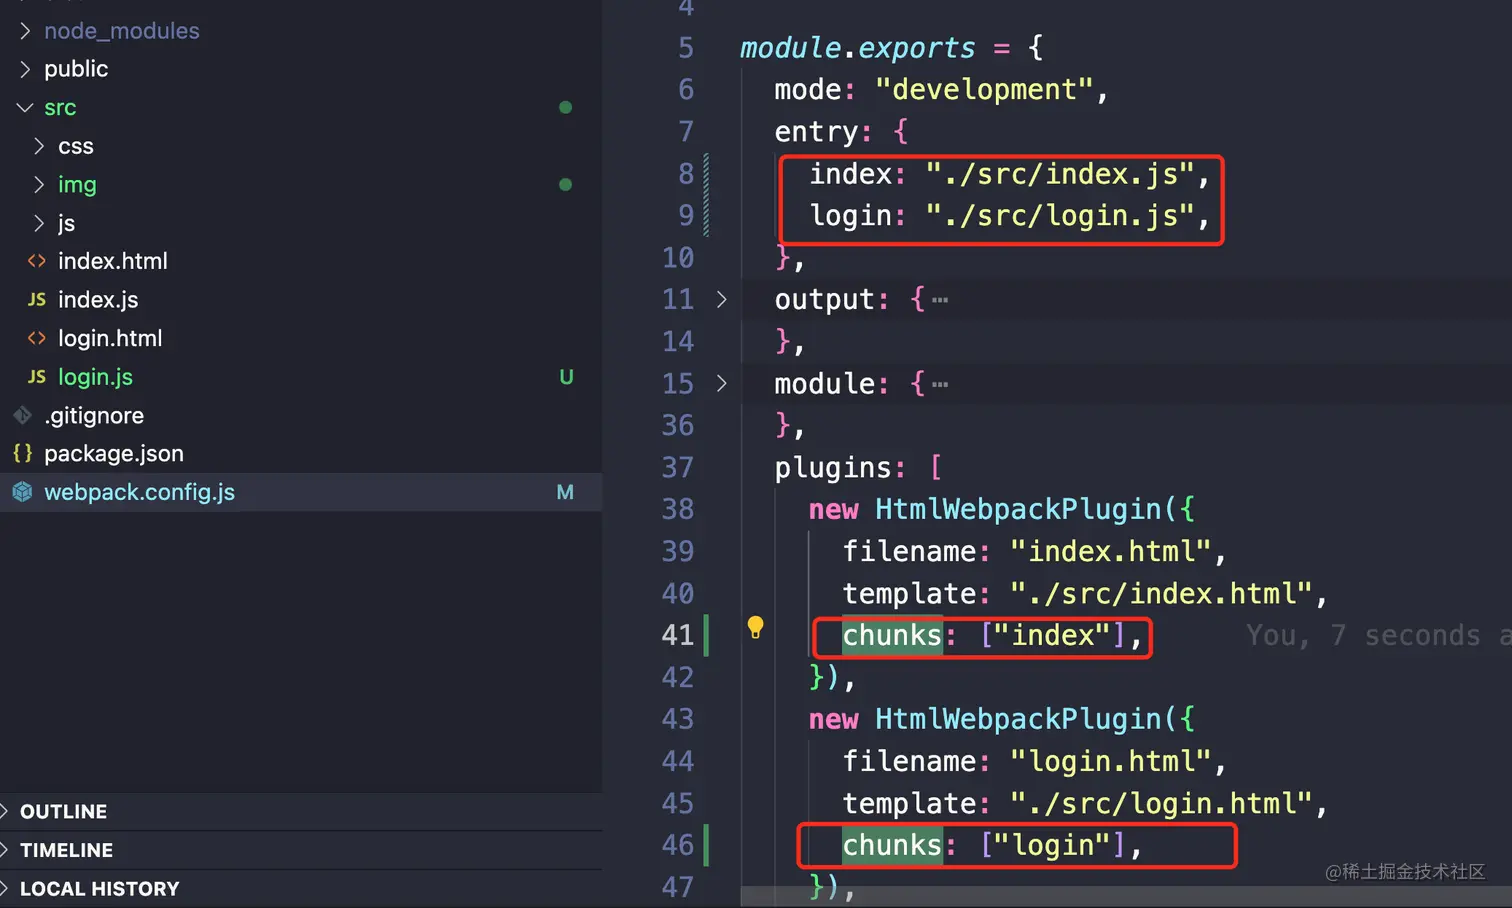Screen dimensions: 1512x908
Task: Open the .gitignore file
Action: (x=94, y=415)
